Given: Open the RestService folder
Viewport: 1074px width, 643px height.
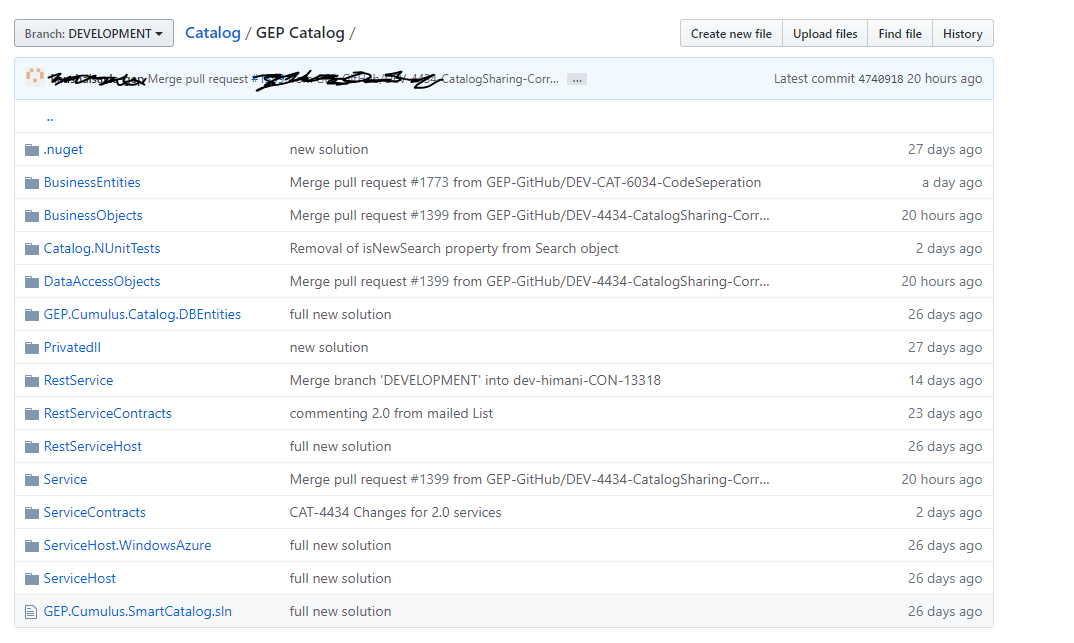Looking at the screenshot, I should 78,380.
